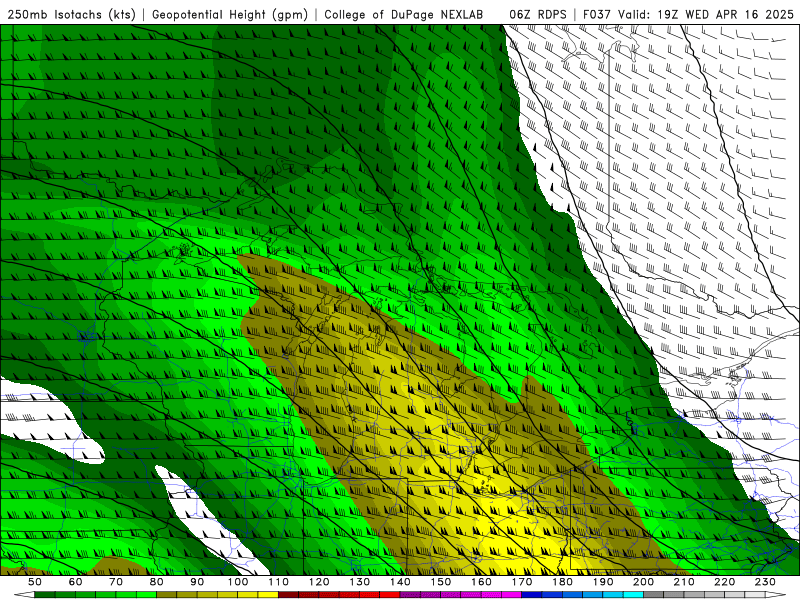Click the '160' colorbar label
This screenshot has width=800, height=600.
(481, 582)
